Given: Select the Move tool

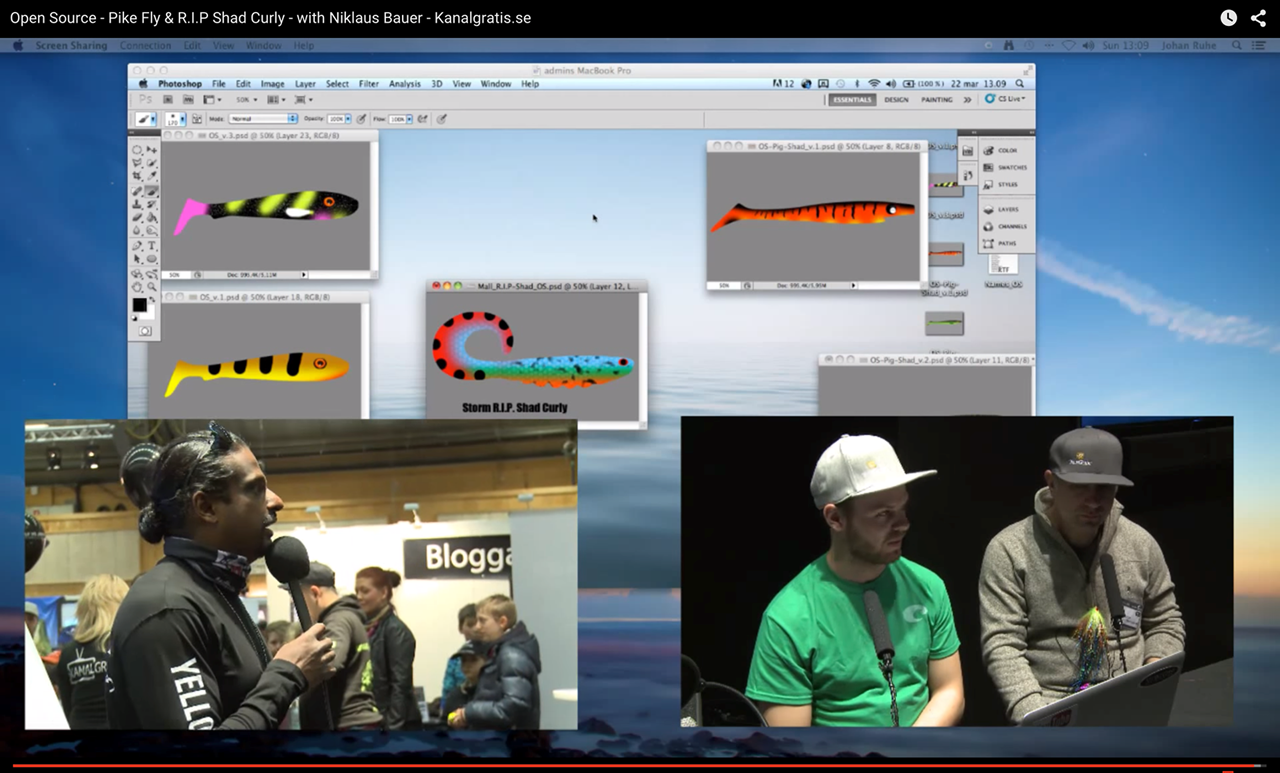Looking at the screenshot, I should tap(152, 150).
